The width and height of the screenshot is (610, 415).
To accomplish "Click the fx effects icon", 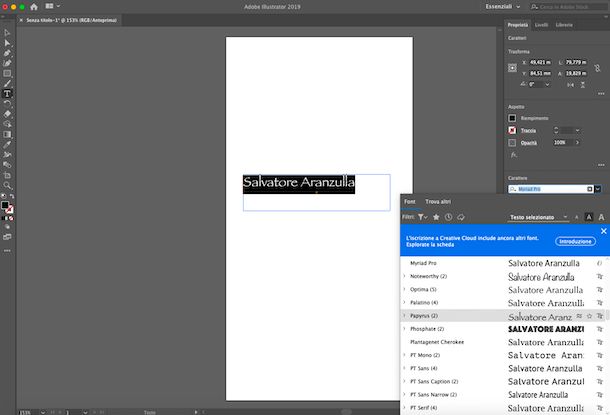I will 514,155.
